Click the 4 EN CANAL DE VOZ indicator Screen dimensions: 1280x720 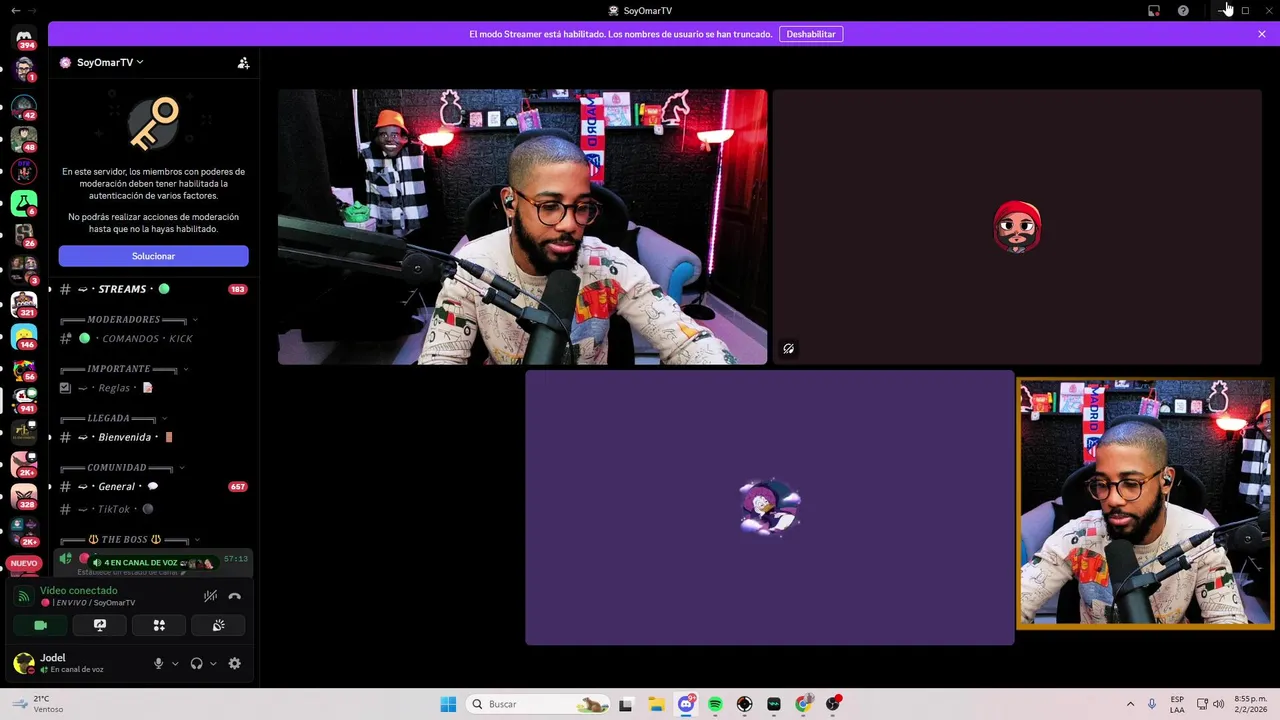152,563
